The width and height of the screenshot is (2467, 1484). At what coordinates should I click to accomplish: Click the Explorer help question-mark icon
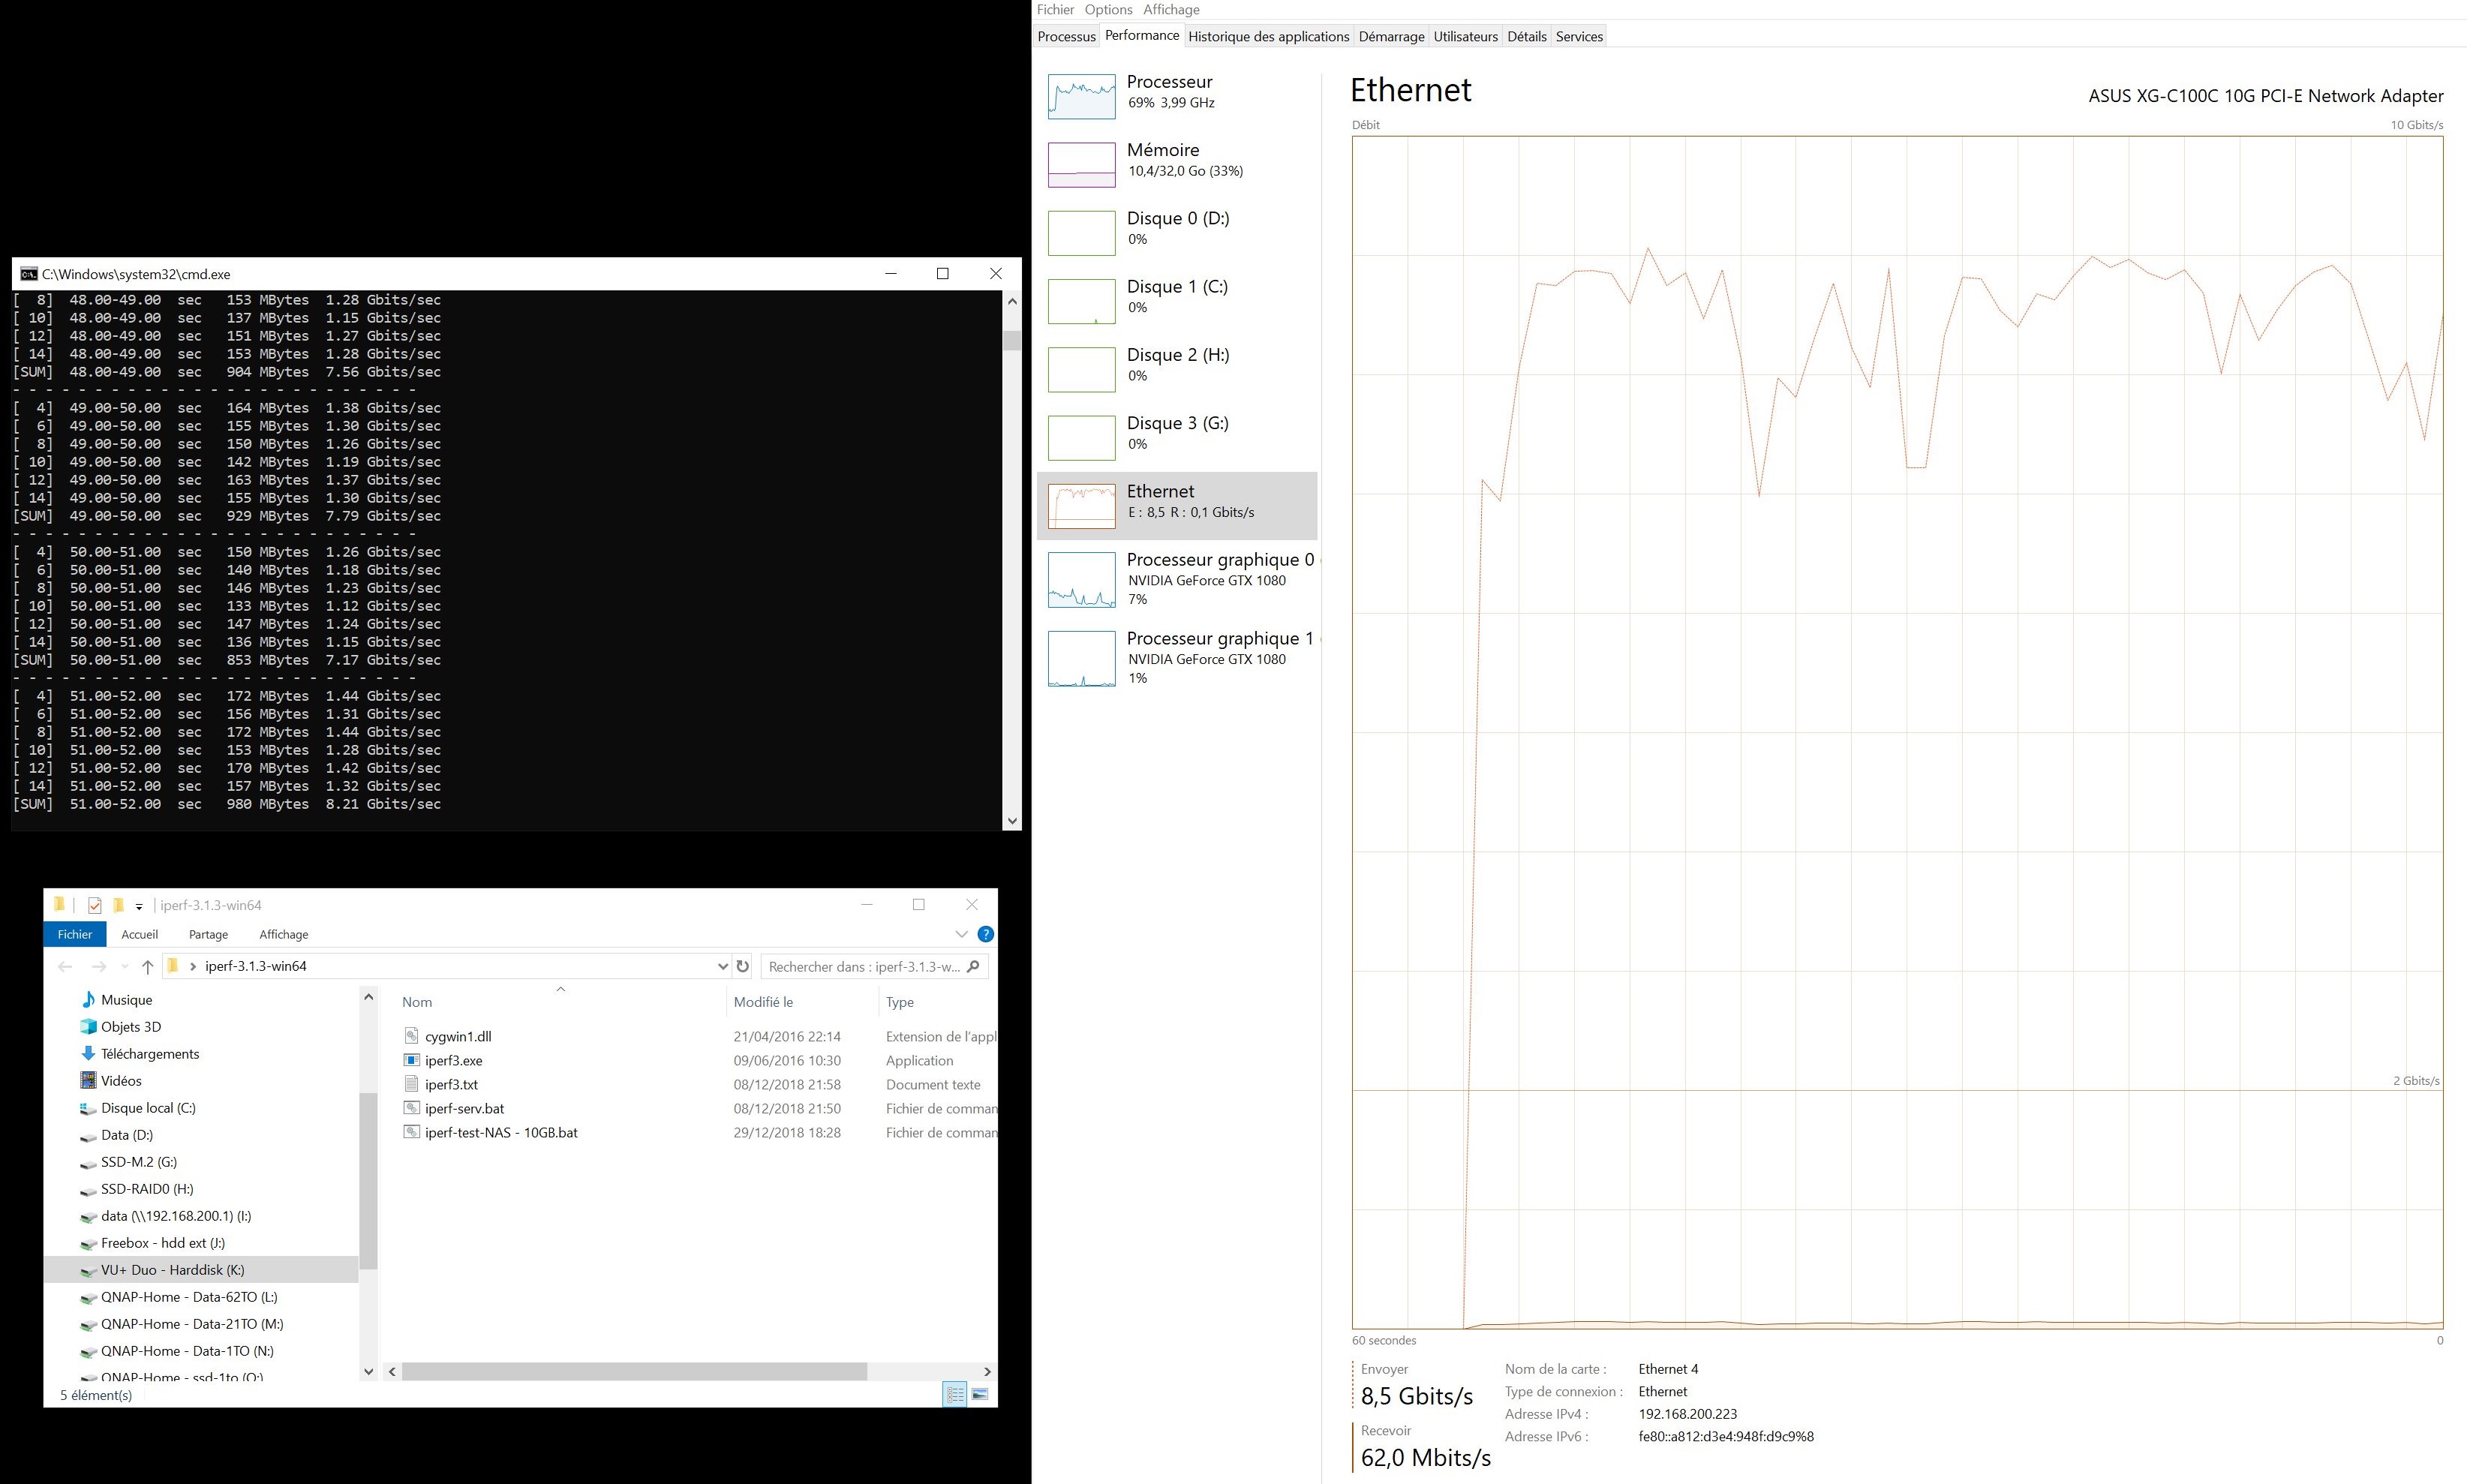985,934
